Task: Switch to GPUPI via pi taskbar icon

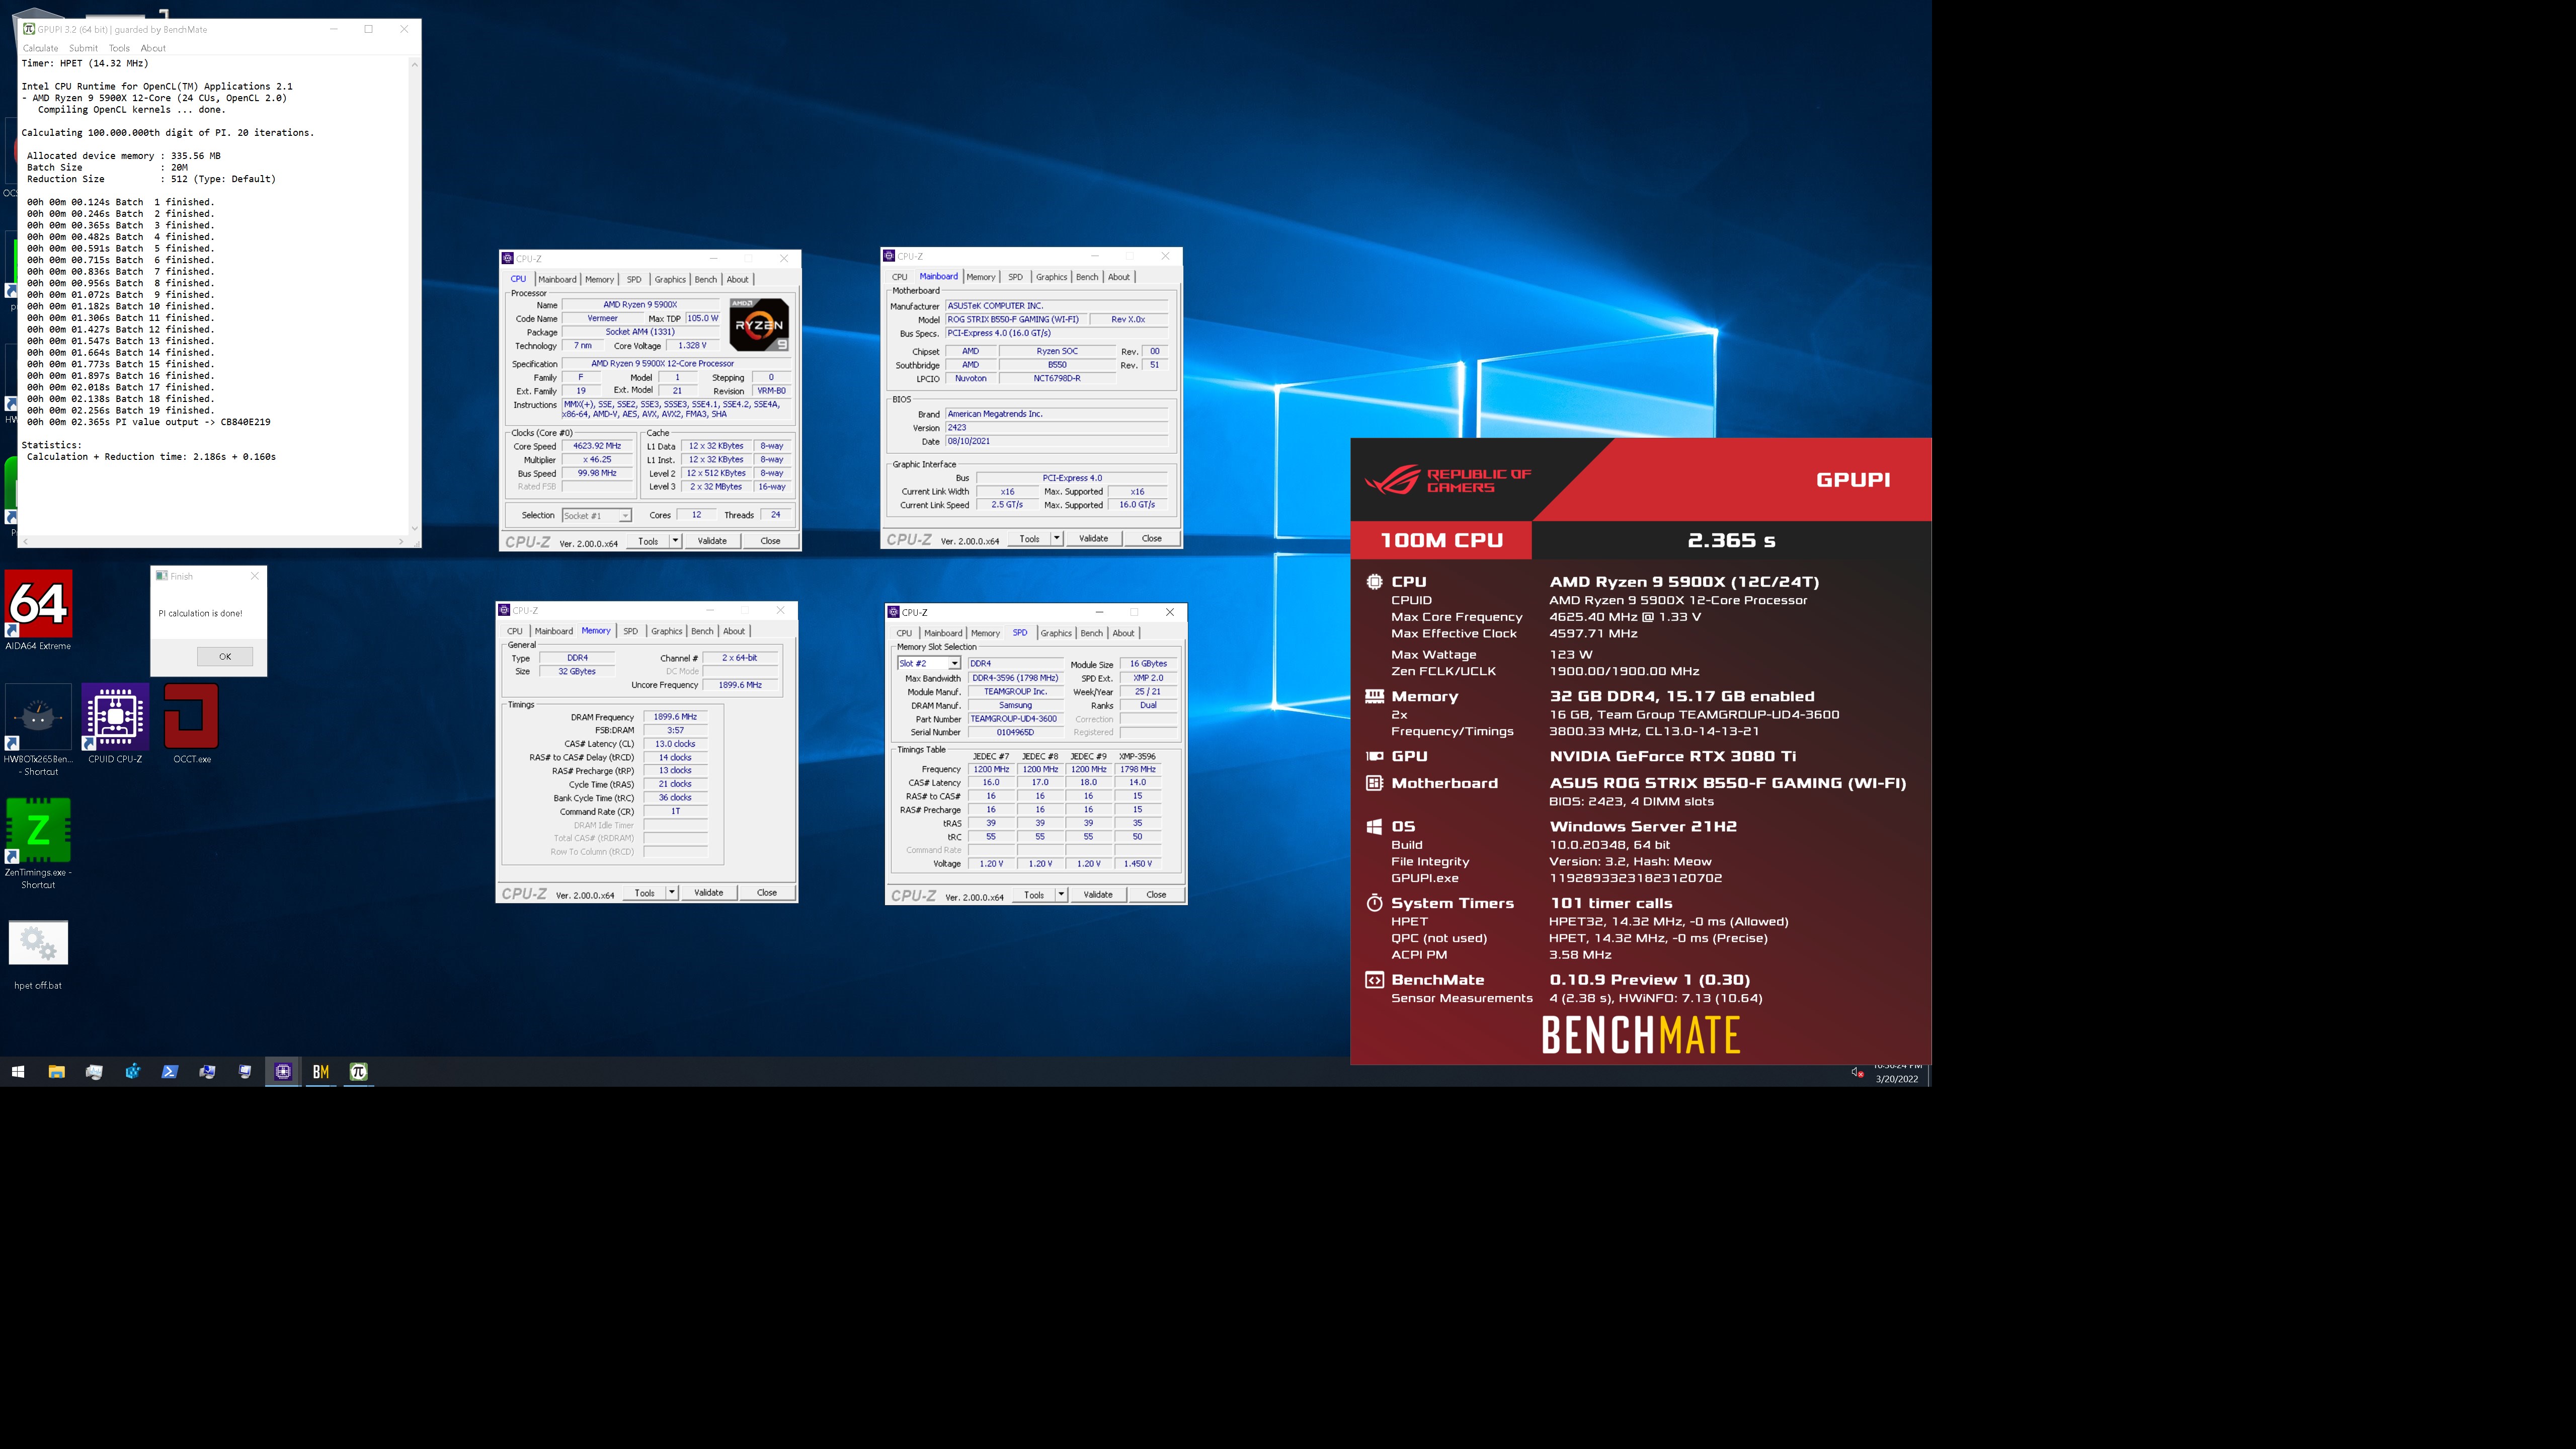Action: (x=359, y=1072)
